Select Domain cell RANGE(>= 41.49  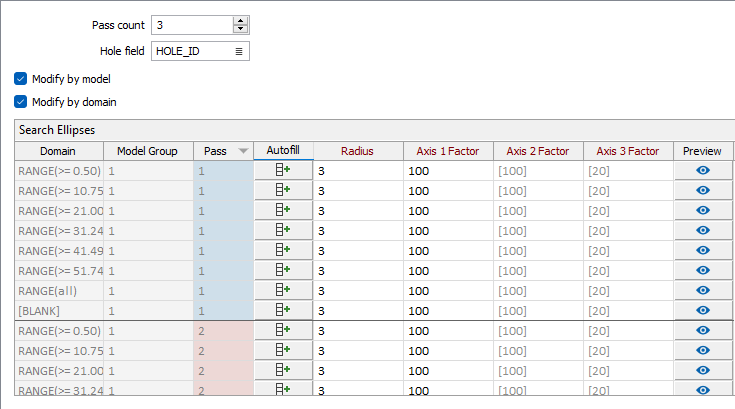coord(59,251)
